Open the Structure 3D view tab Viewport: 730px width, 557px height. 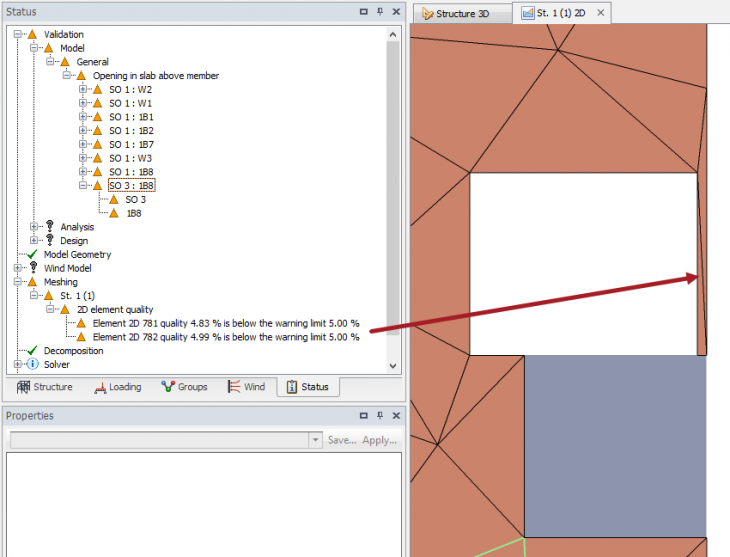[x=462, y=14]
